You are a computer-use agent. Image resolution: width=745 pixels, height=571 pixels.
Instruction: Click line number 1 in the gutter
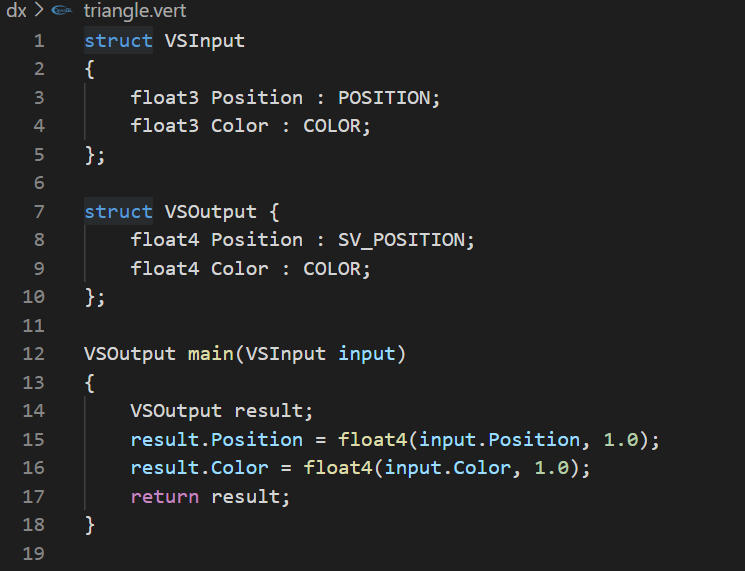[39, 41]
